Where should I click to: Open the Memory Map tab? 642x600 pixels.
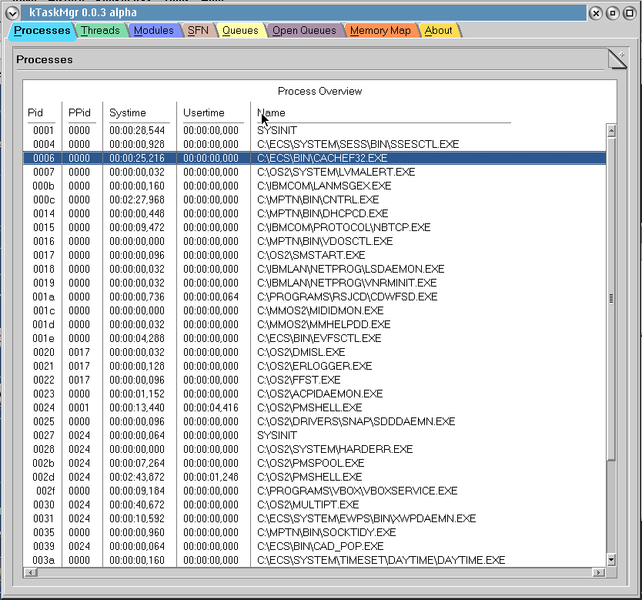coord(380,31)
